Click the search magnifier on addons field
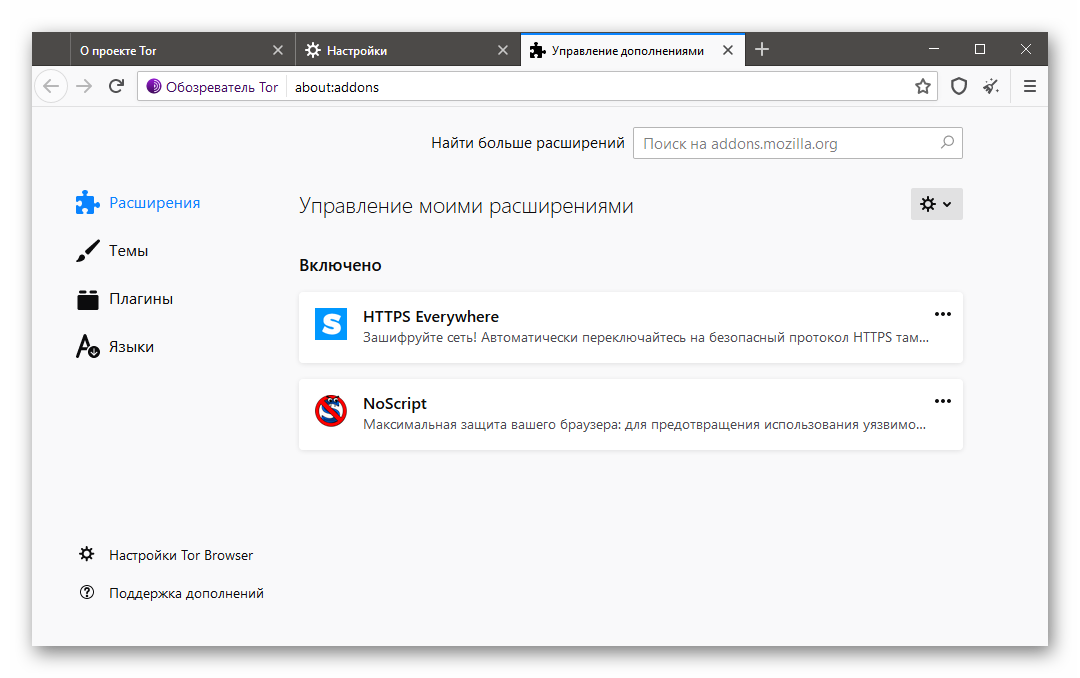This screenshot has width=1080, height=678. [x=947, y=143]
